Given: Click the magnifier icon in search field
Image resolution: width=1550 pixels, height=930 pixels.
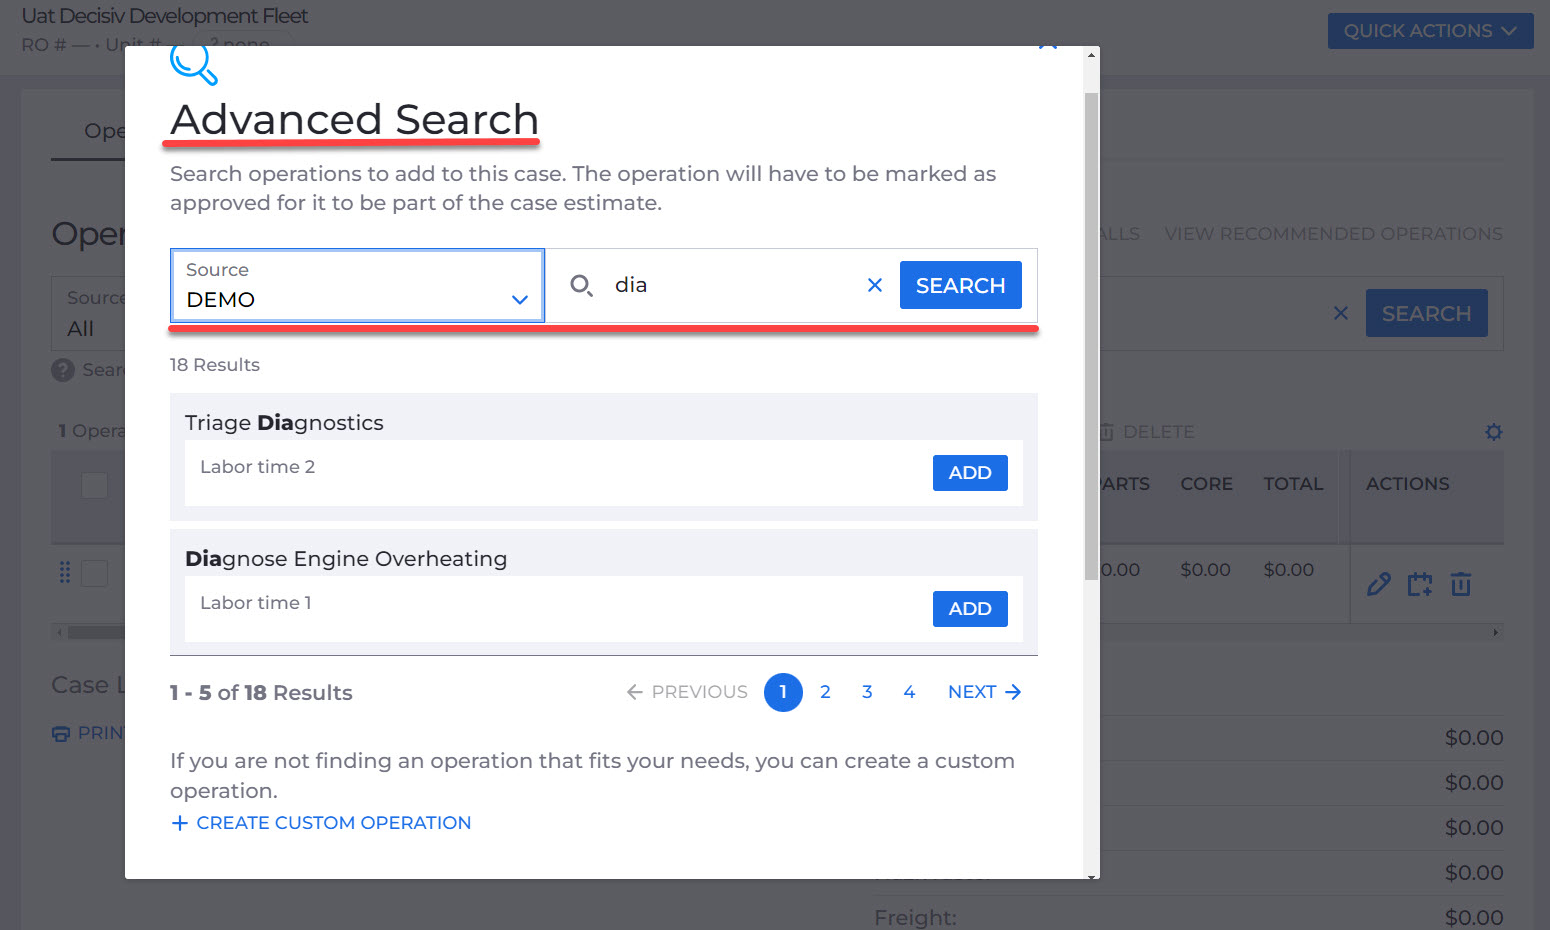Looking at the screenshot, I should tap(581, 286).
